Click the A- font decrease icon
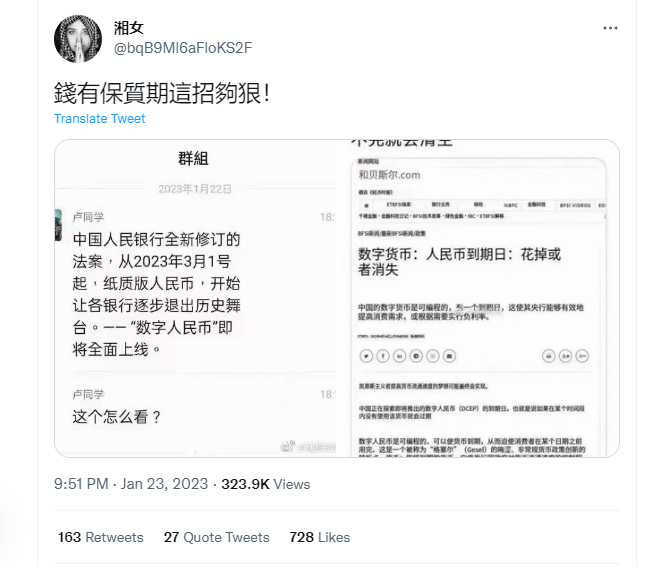This screenshot has height=567, width=645. pos(582,356)
